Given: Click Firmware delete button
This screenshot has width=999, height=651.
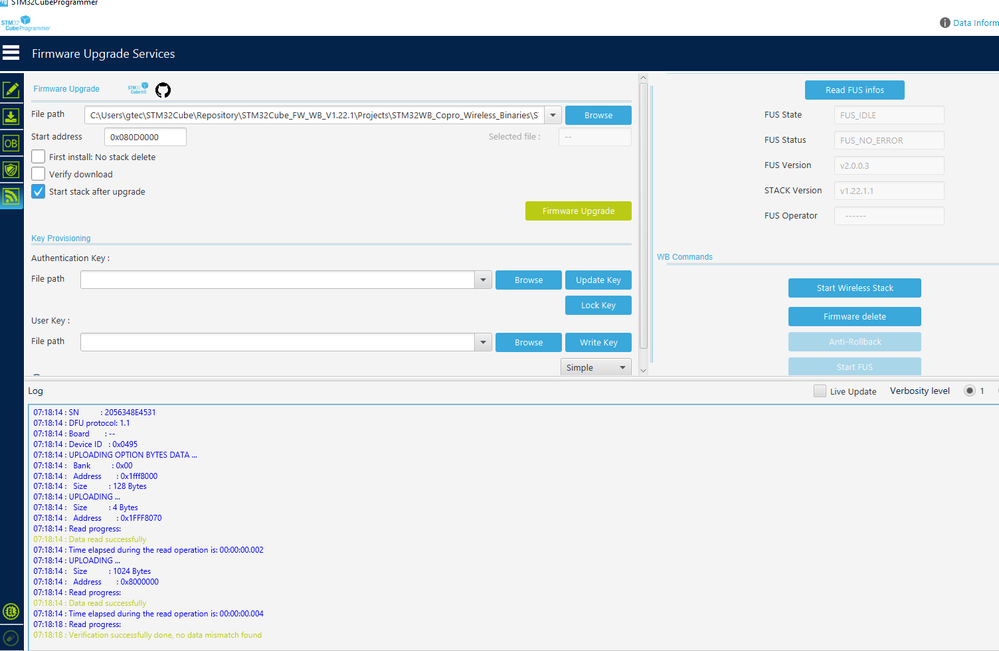Looking at the screenshot, I should (854, 317).
